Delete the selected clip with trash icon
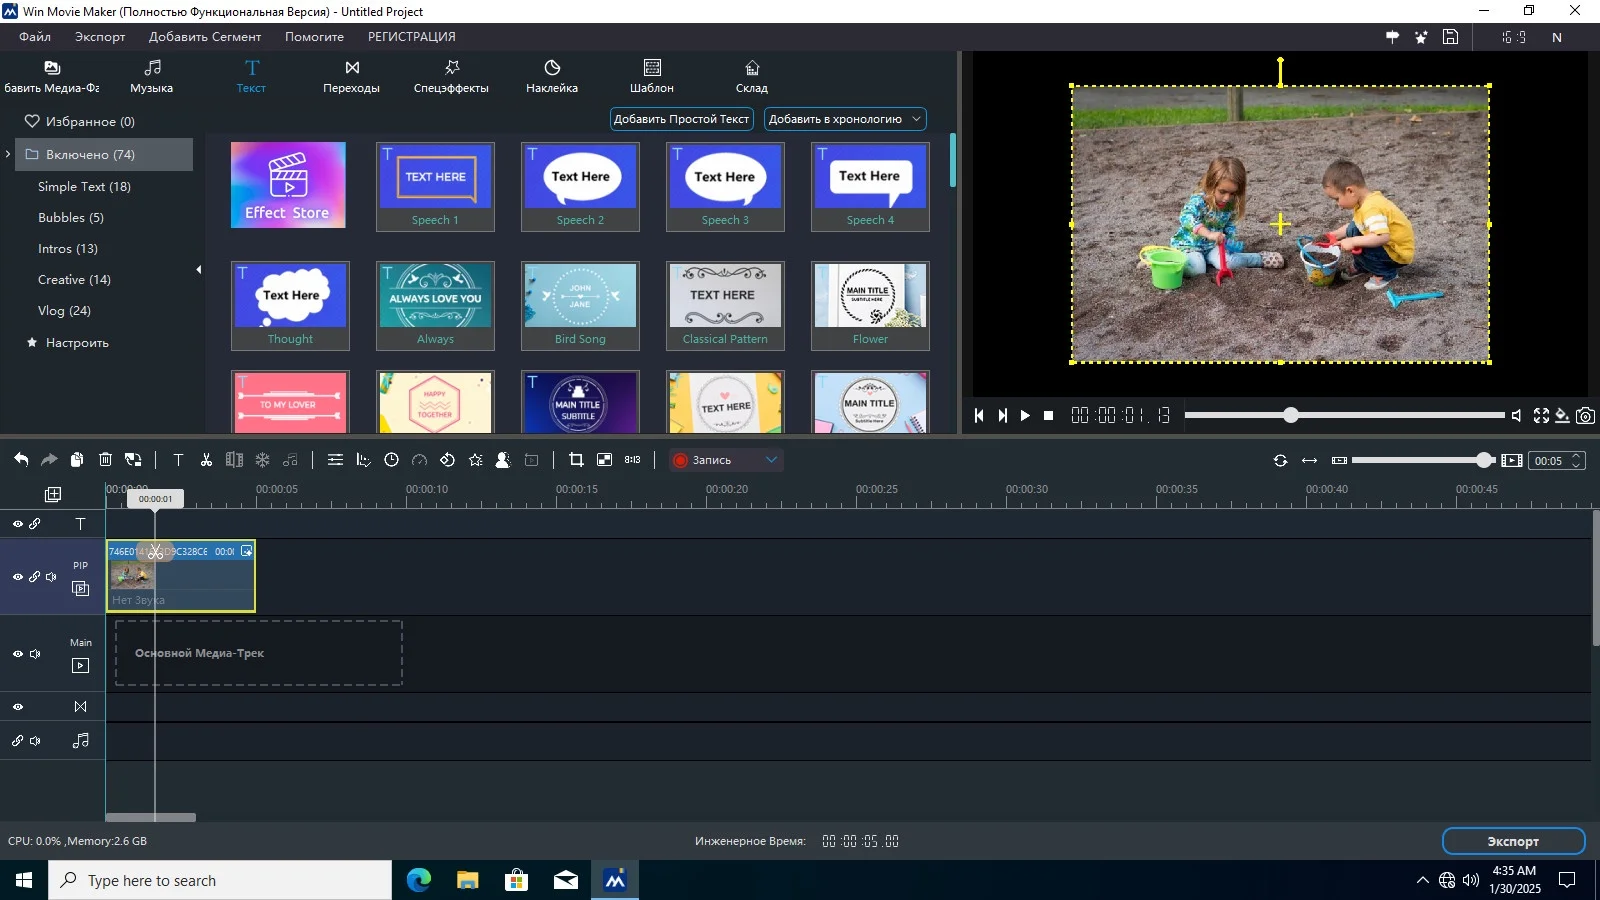 pyautogui.click(x=105, y=460)
